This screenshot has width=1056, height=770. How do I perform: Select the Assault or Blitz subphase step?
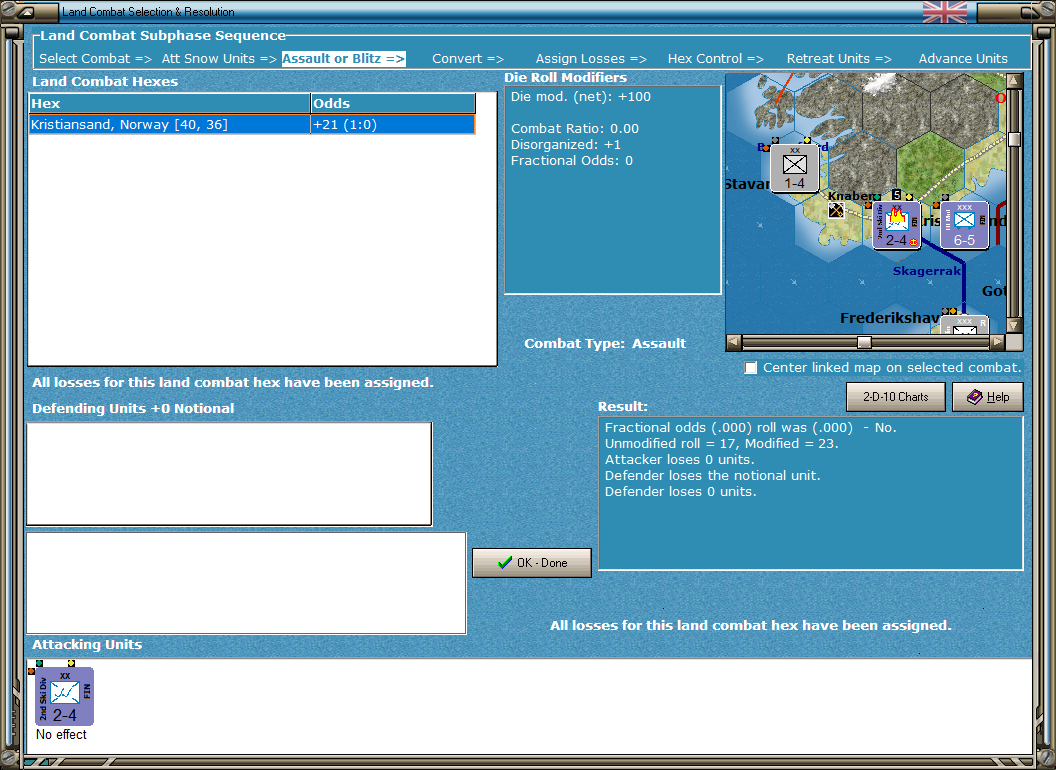pyautogui.click(x=343, y=59)
